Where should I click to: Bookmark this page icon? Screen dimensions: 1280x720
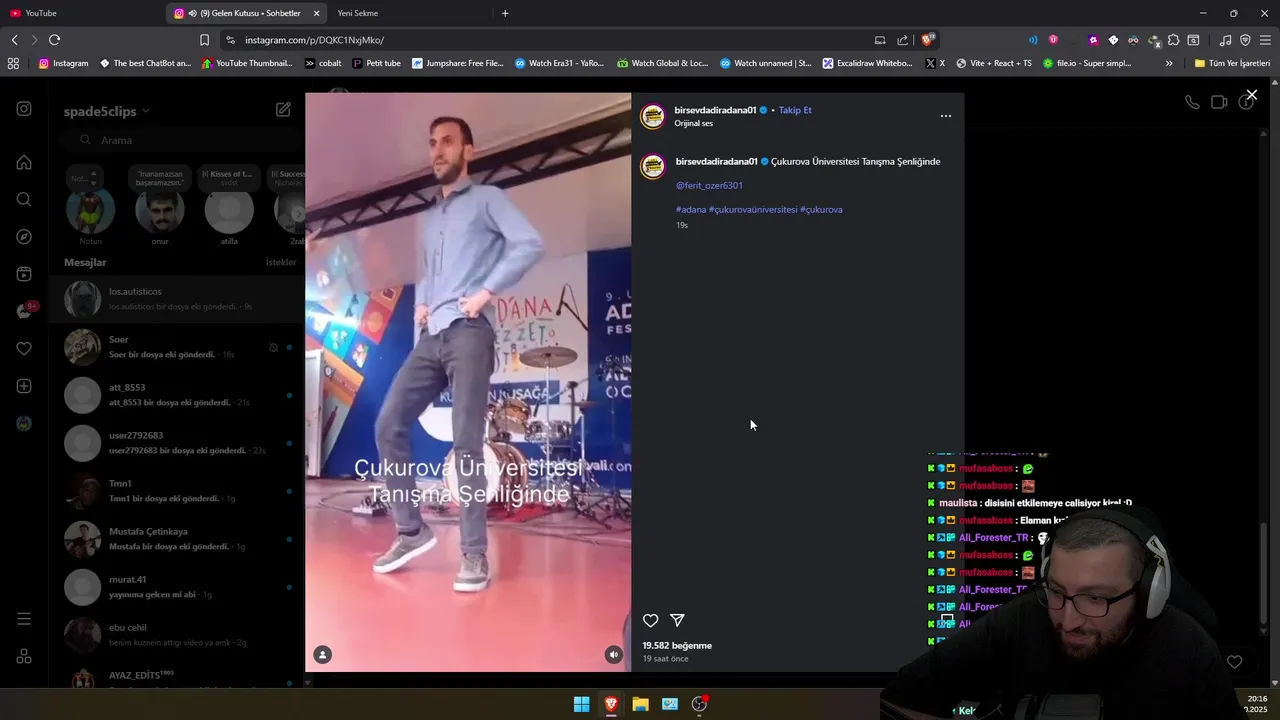pyautogui.click(x=204, y=40)
